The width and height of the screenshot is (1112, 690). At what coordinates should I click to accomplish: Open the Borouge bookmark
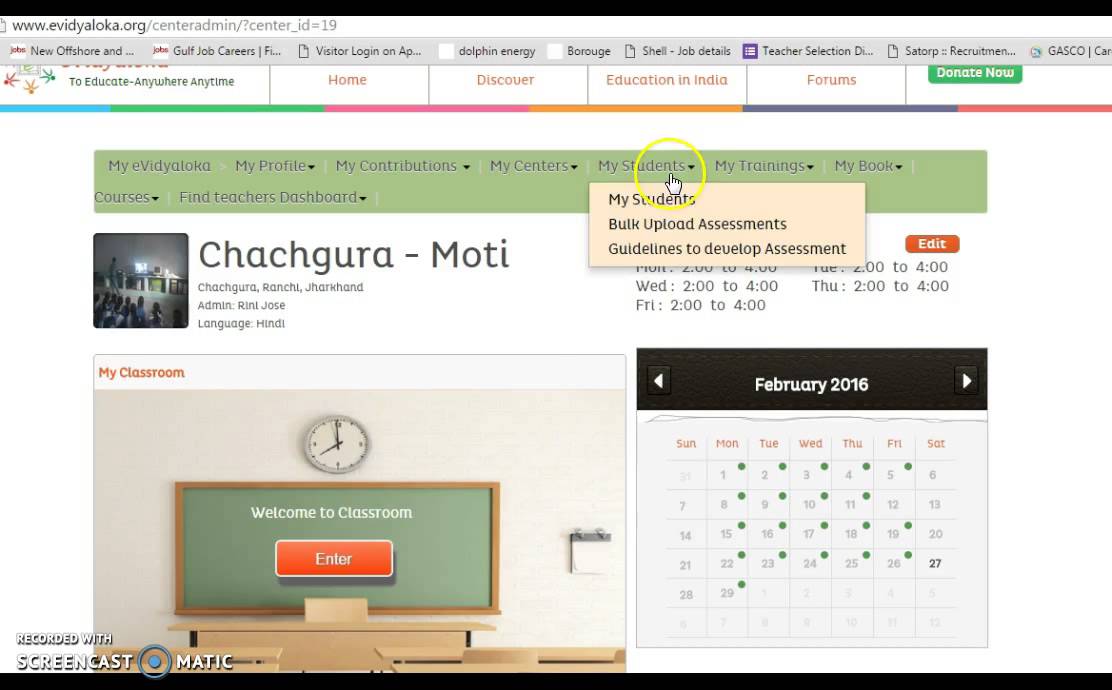580,51
